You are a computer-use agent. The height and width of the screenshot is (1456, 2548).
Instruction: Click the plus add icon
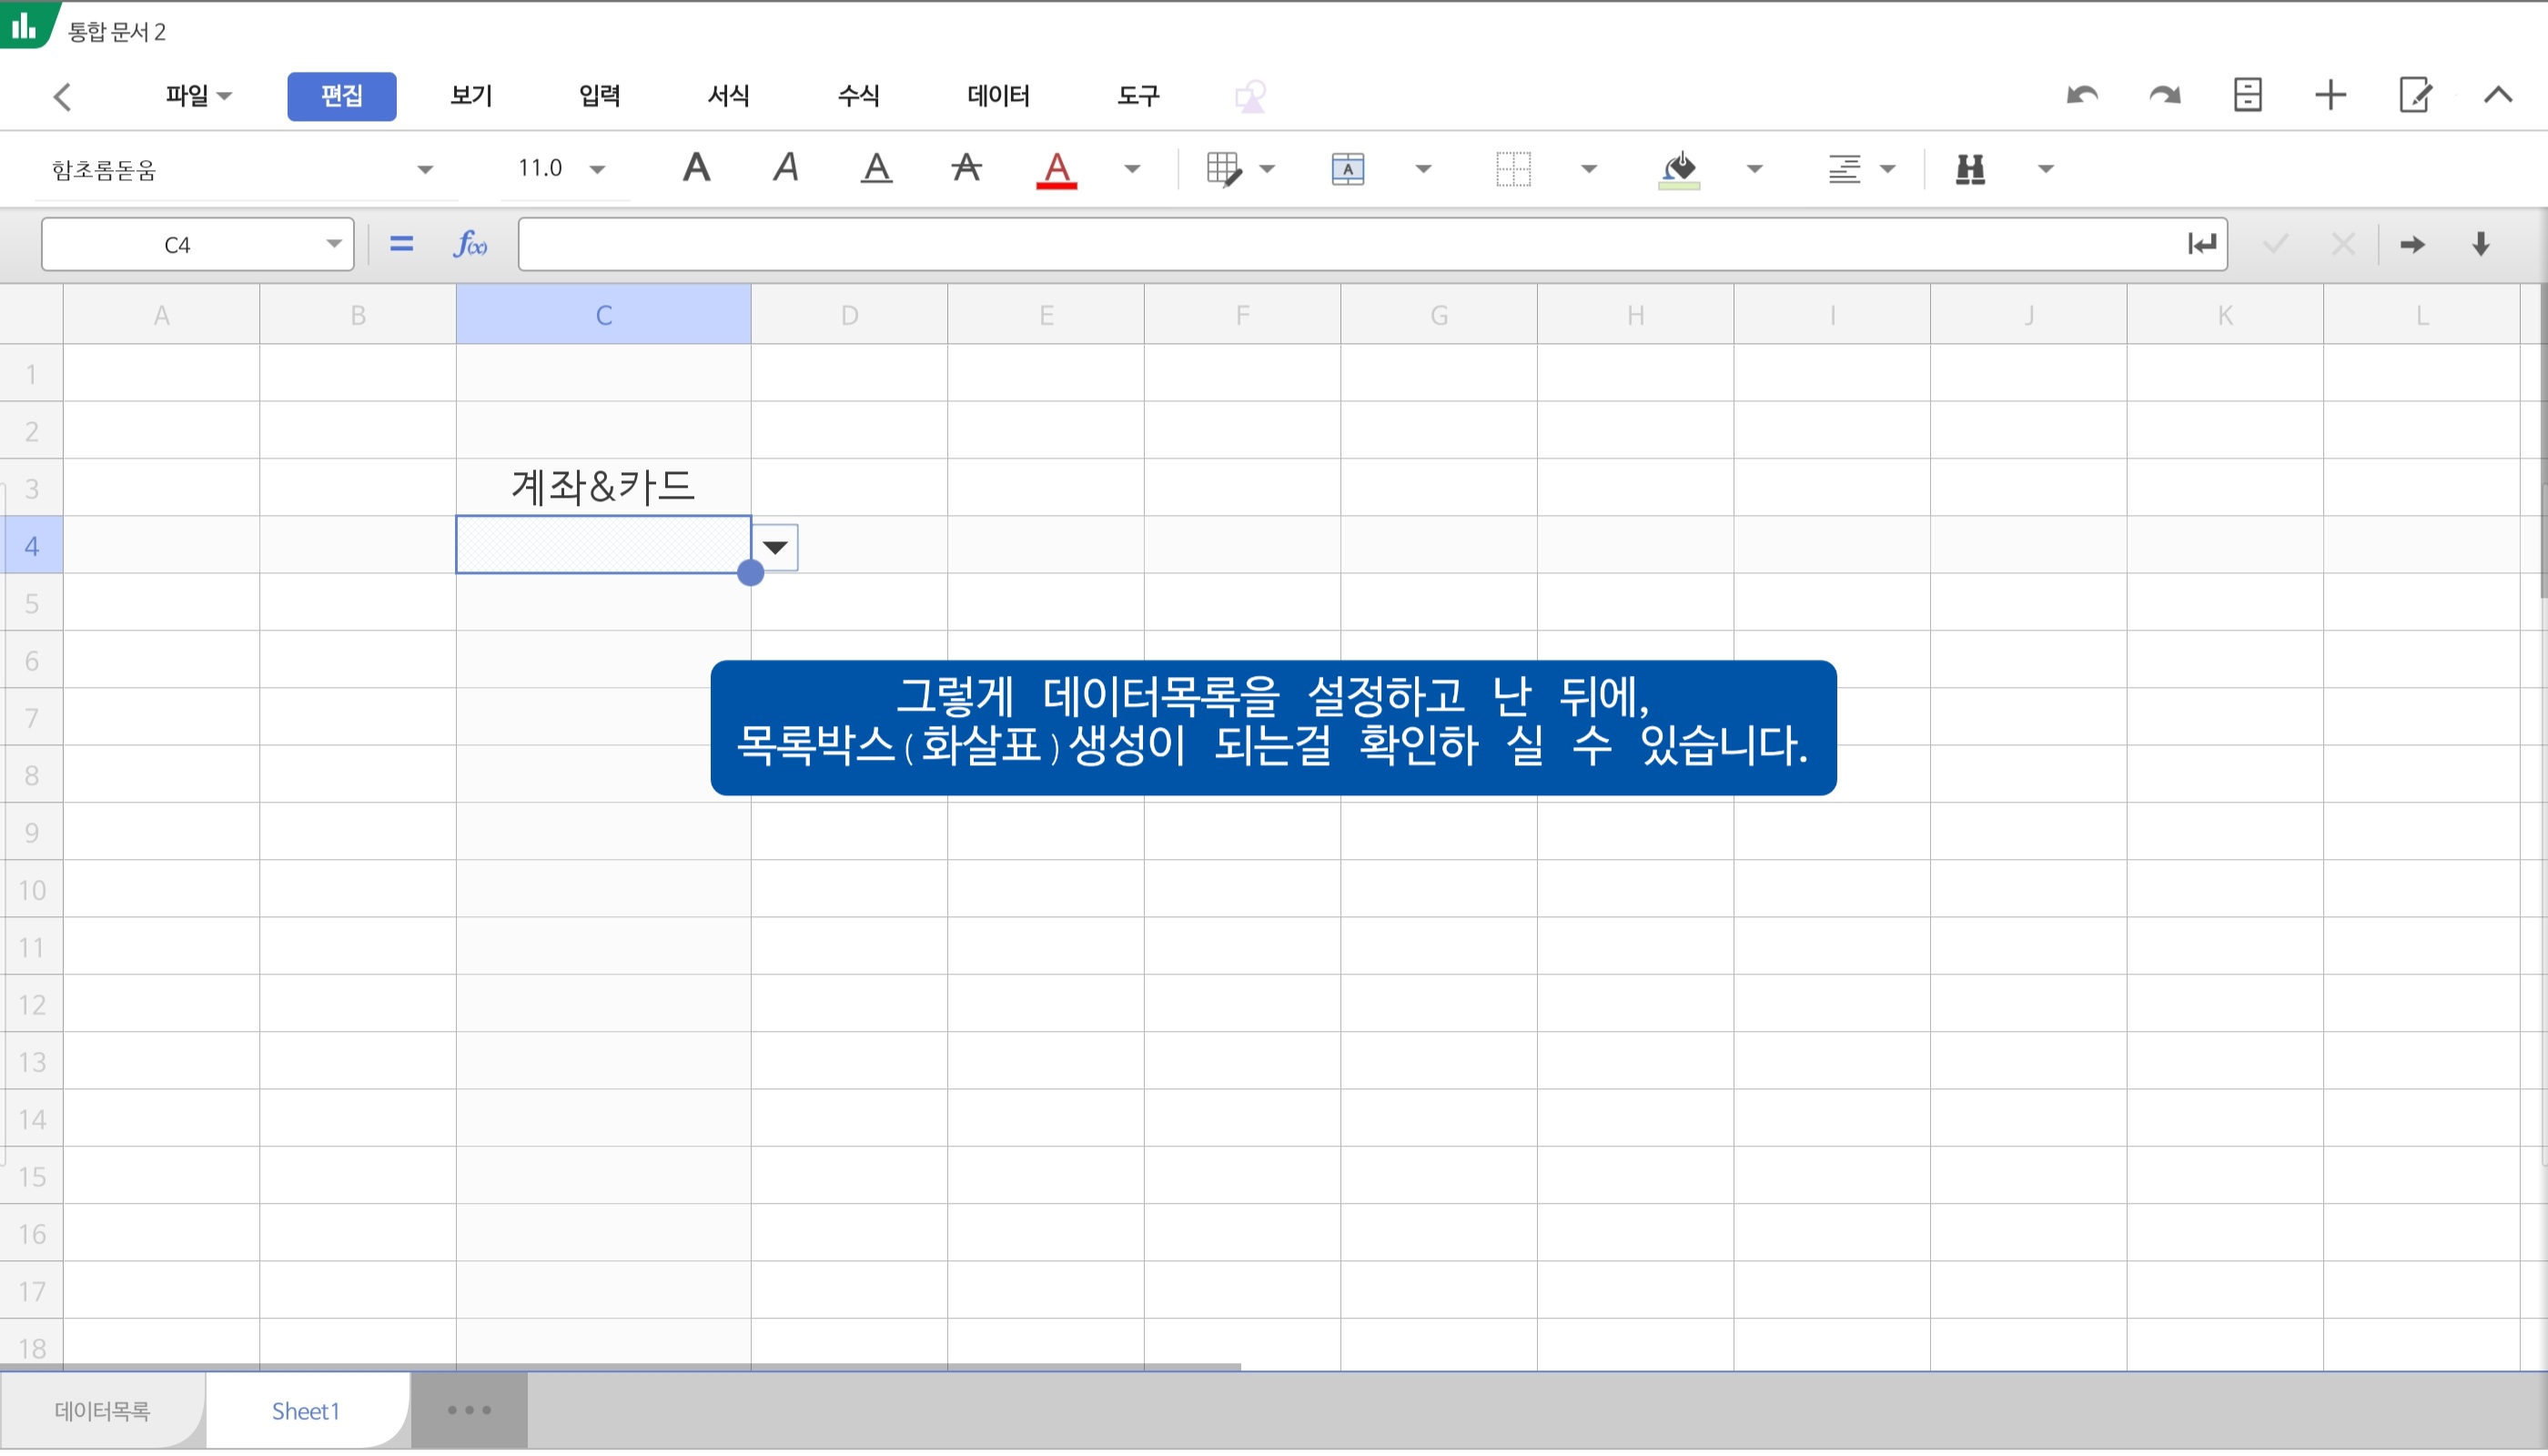(x=2330, y=96)
